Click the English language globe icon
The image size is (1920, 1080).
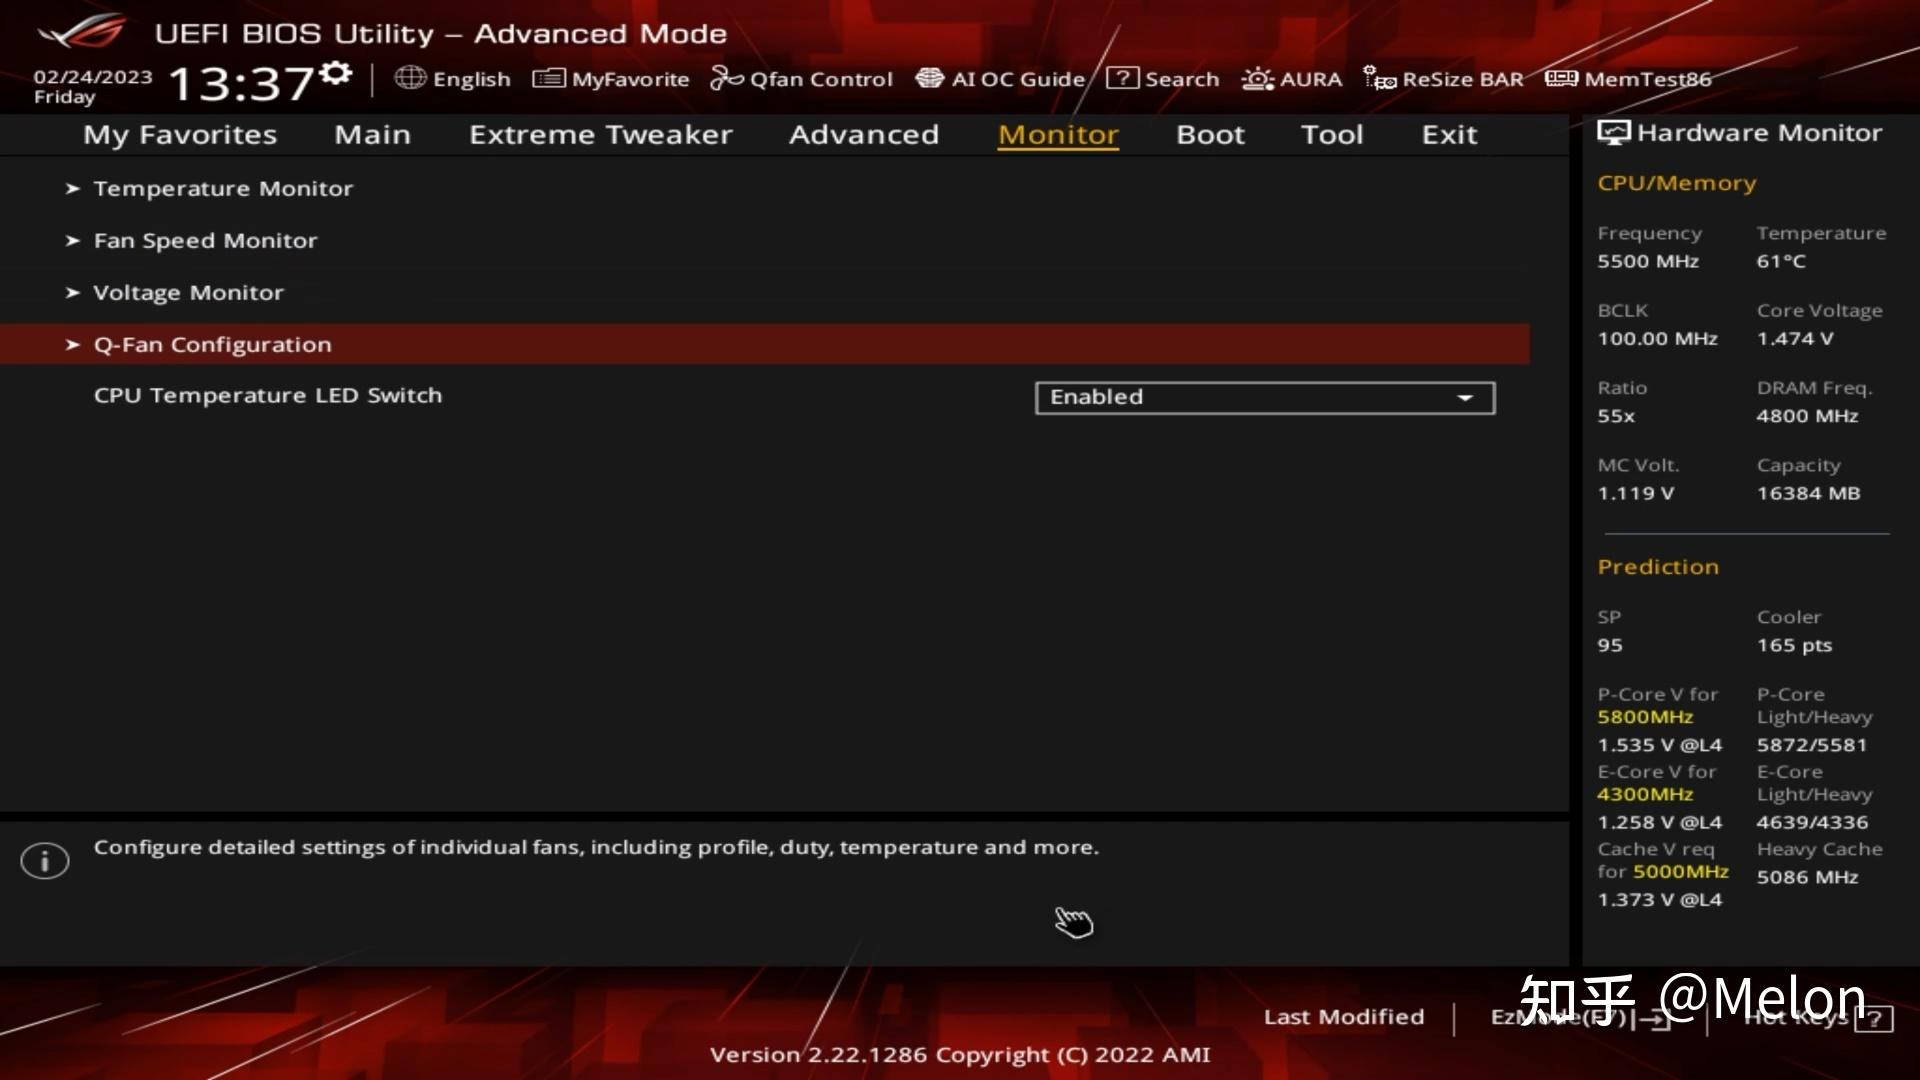pos(410,77)
